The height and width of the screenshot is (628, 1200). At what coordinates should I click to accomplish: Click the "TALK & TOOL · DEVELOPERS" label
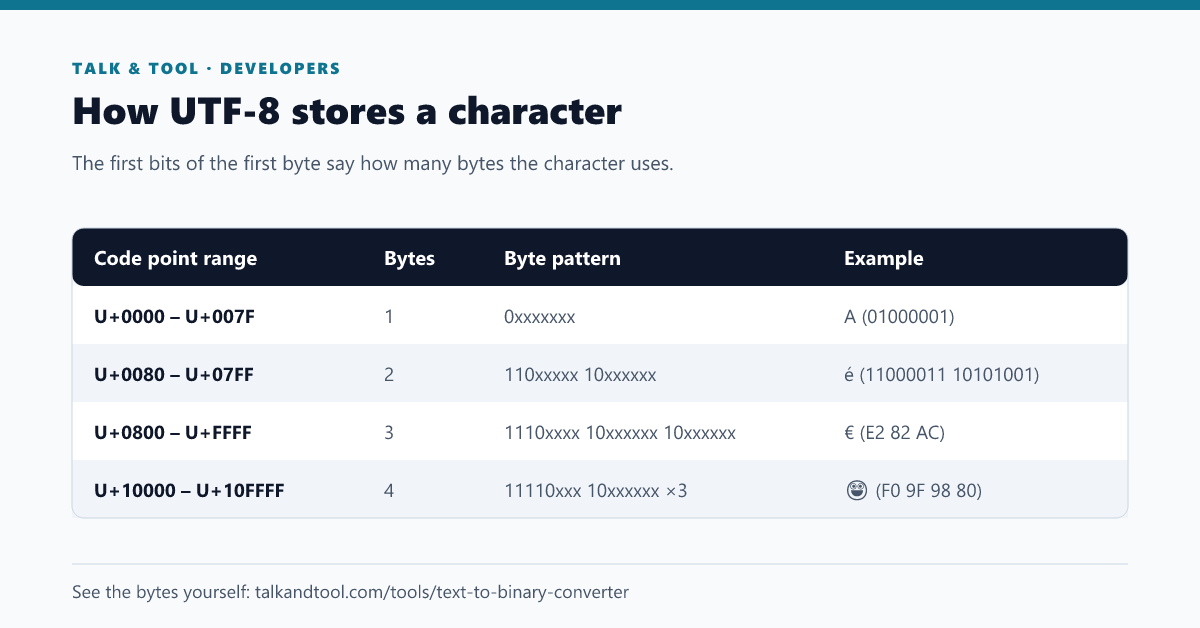point(206,69)
